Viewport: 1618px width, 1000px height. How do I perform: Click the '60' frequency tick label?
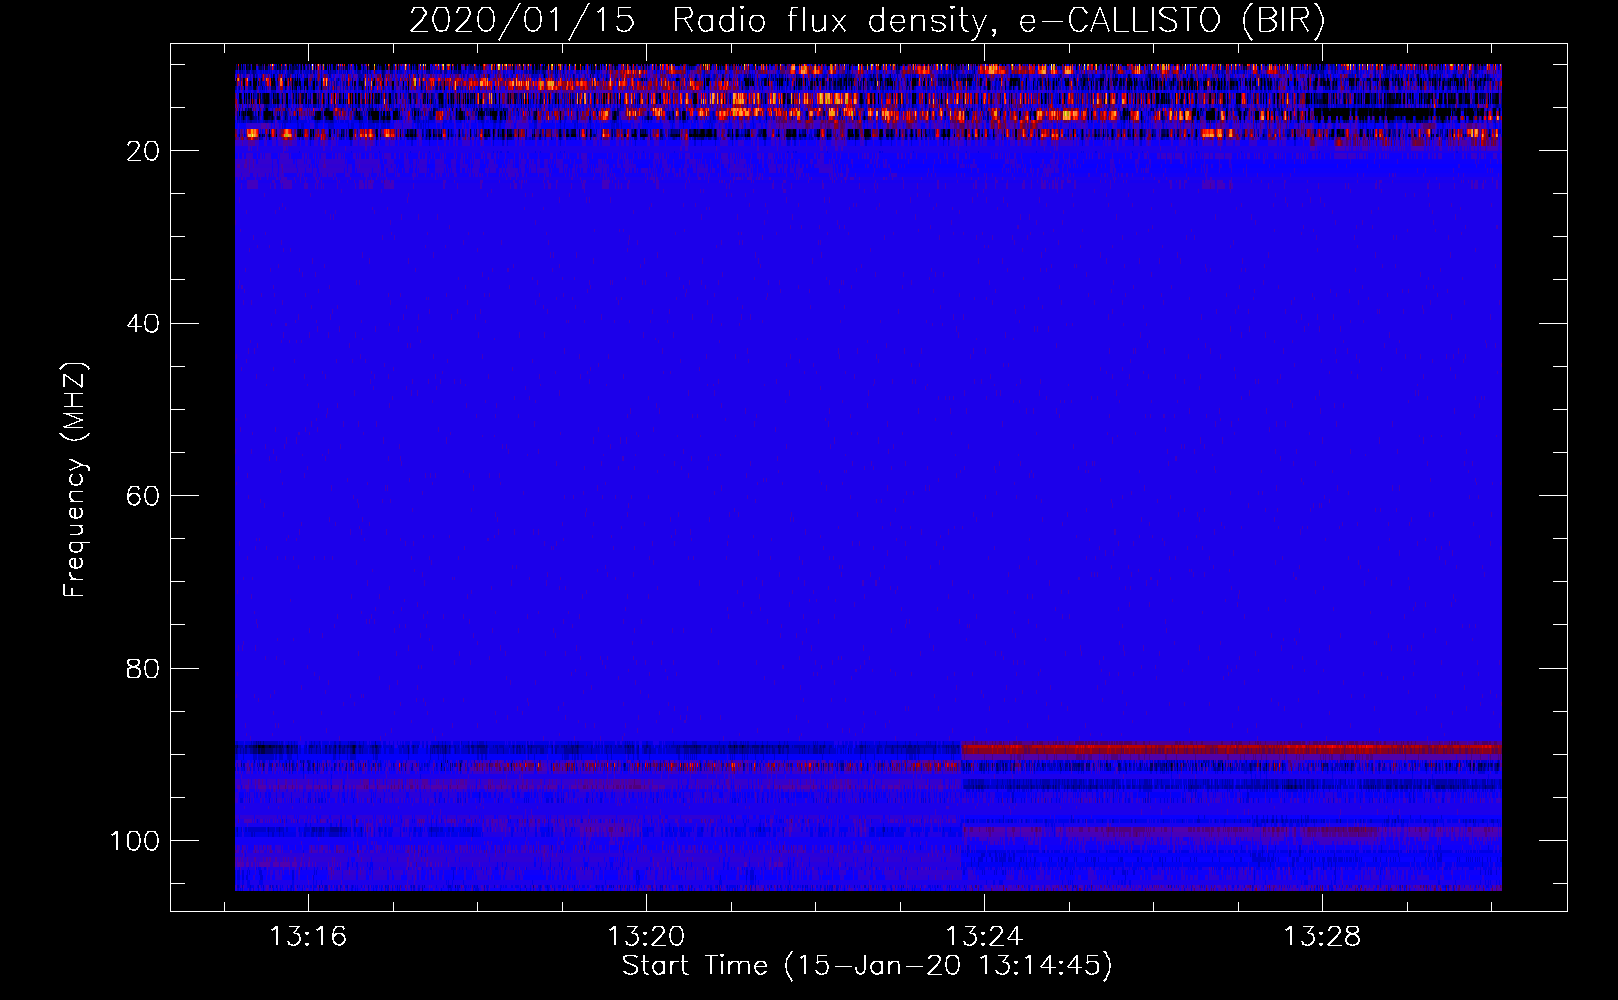[x=143, y=496]
